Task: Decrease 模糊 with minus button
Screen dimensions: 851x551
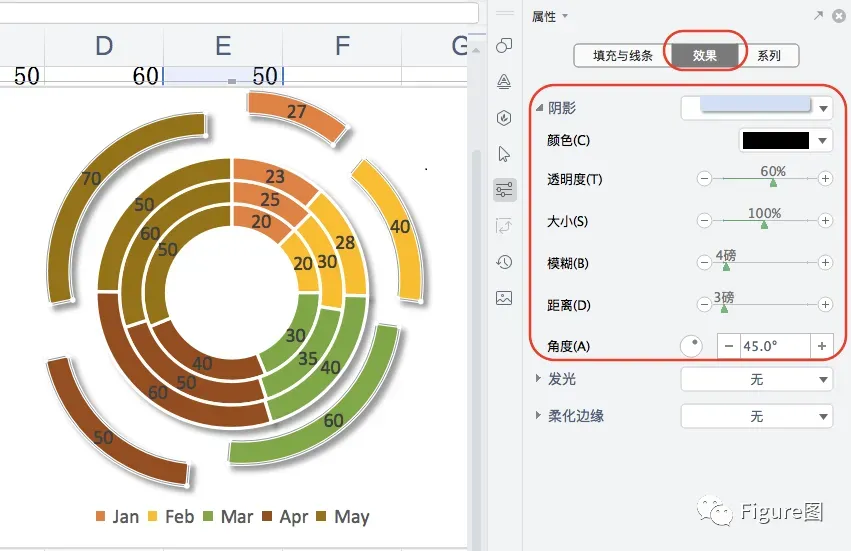Action: (x=704, y=263)
